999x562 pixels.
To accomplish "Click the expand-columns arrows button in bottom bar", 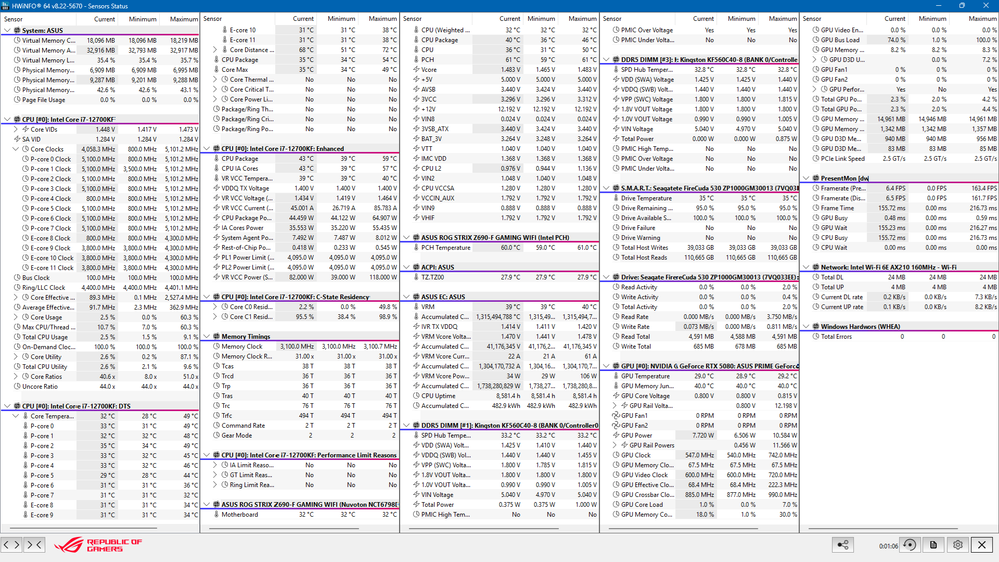I will (x=11, y=545).
